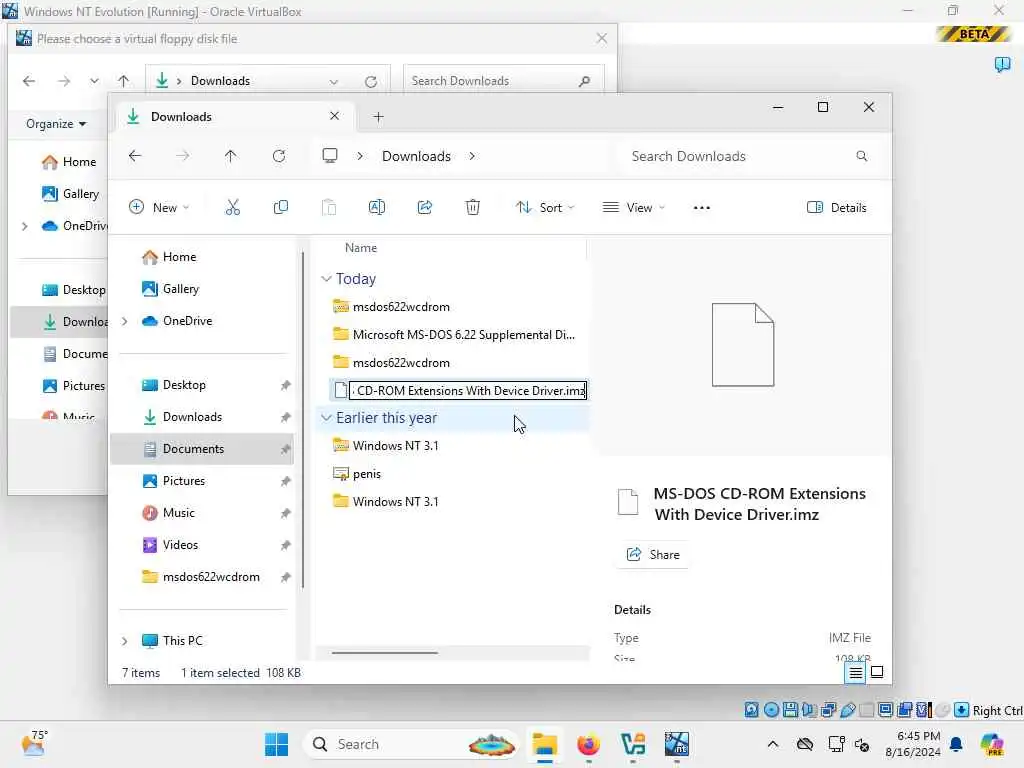Image resolution: width=1024 pixels, height=768 pixels.
Task: Open the View dropdown menu
Action: point(633,208)
